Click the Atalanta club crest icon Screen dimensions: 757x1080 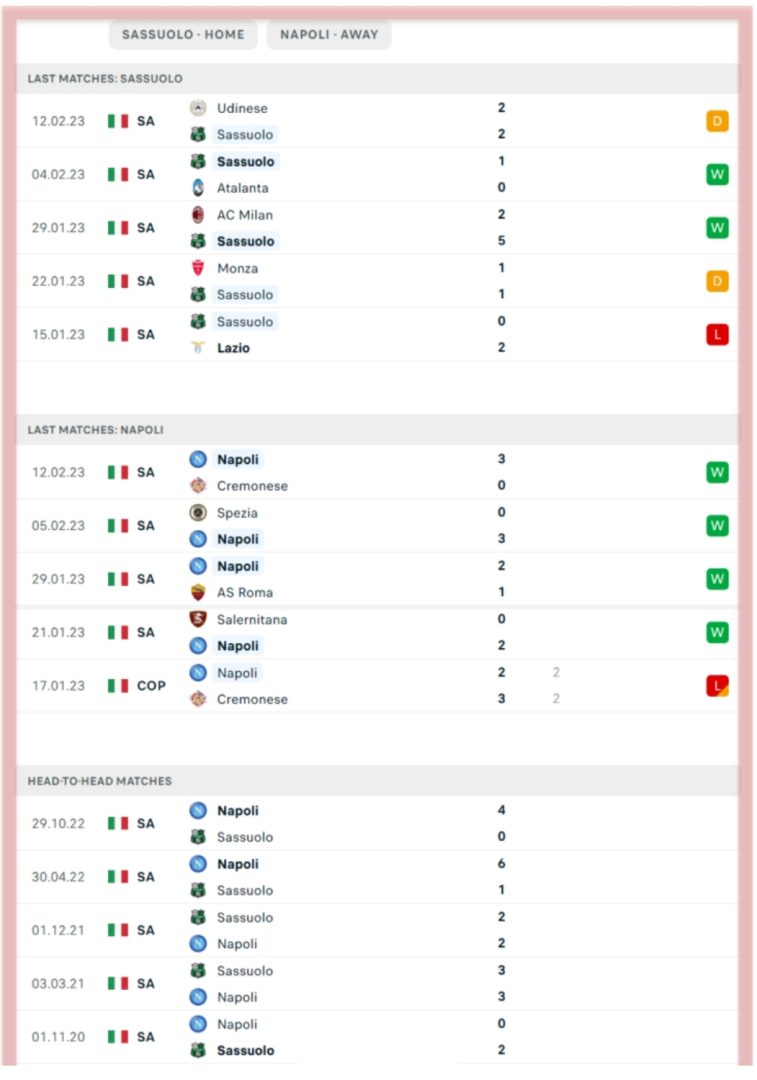[x=198, y=187]
